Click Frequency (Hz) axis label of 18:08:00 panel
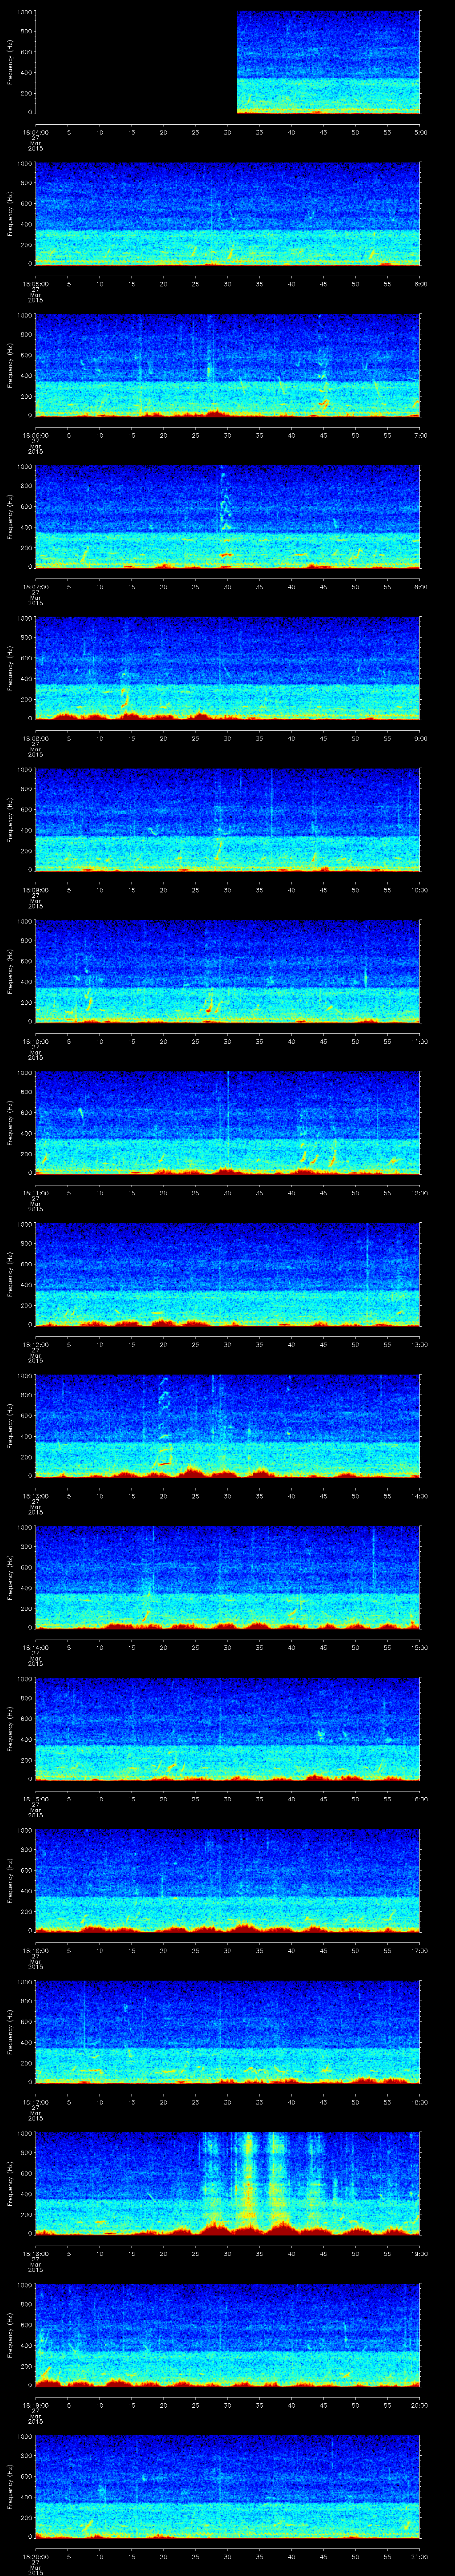455x2576 pixels. (x=10, y=668)
